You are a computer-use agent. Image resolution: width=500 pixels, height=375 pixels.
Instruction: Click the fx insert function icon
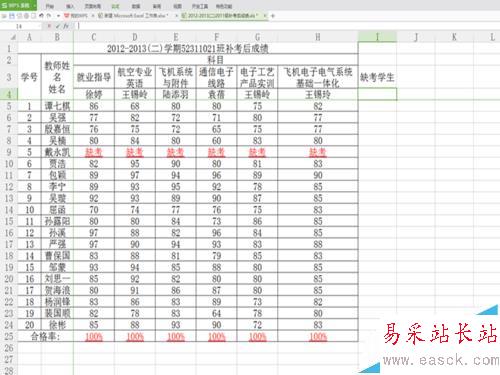click(66, 26)
